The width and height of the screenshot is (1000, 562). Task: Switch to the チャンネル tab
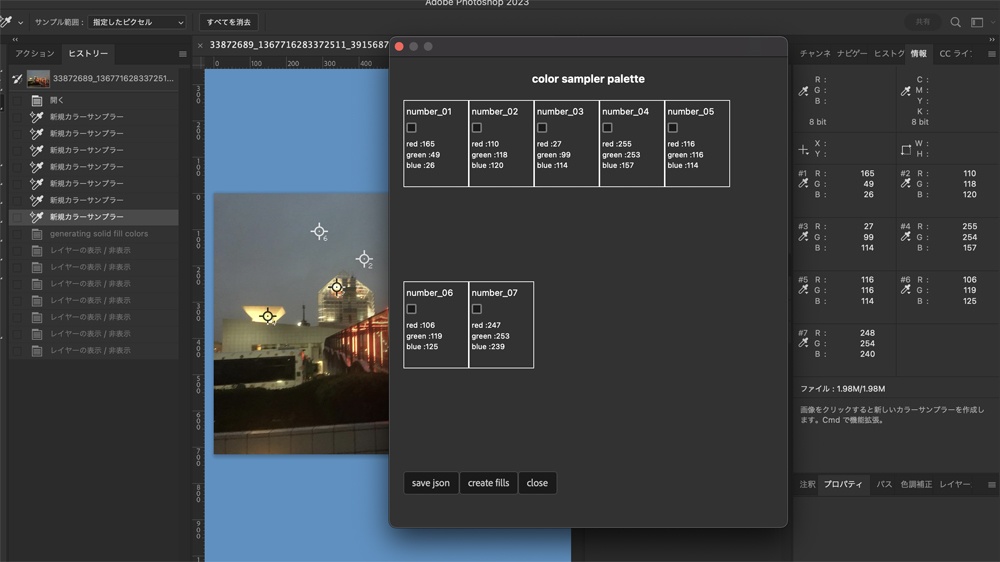[x=815, y=54]
